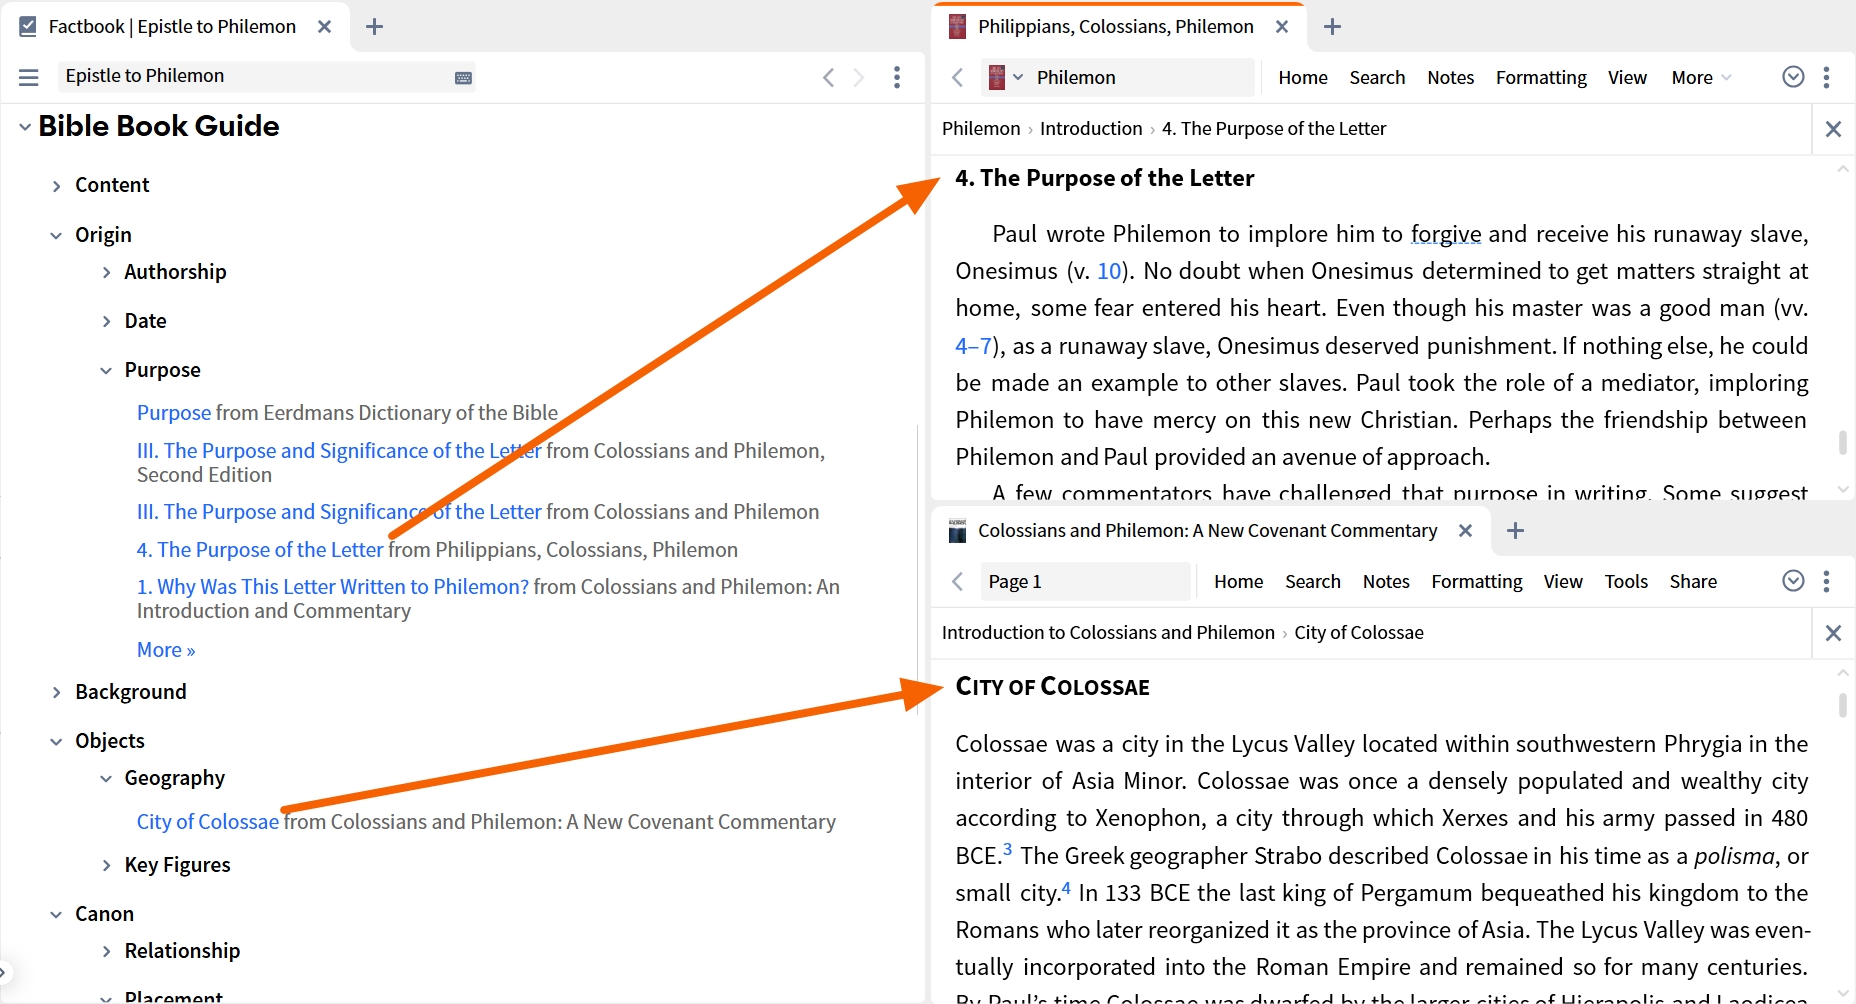Image resolution: width=1856 pixels, height=1004 pixels.
Task: Click scrollbar thumb in City of Colossae pane
Action: pos(1842,705)
